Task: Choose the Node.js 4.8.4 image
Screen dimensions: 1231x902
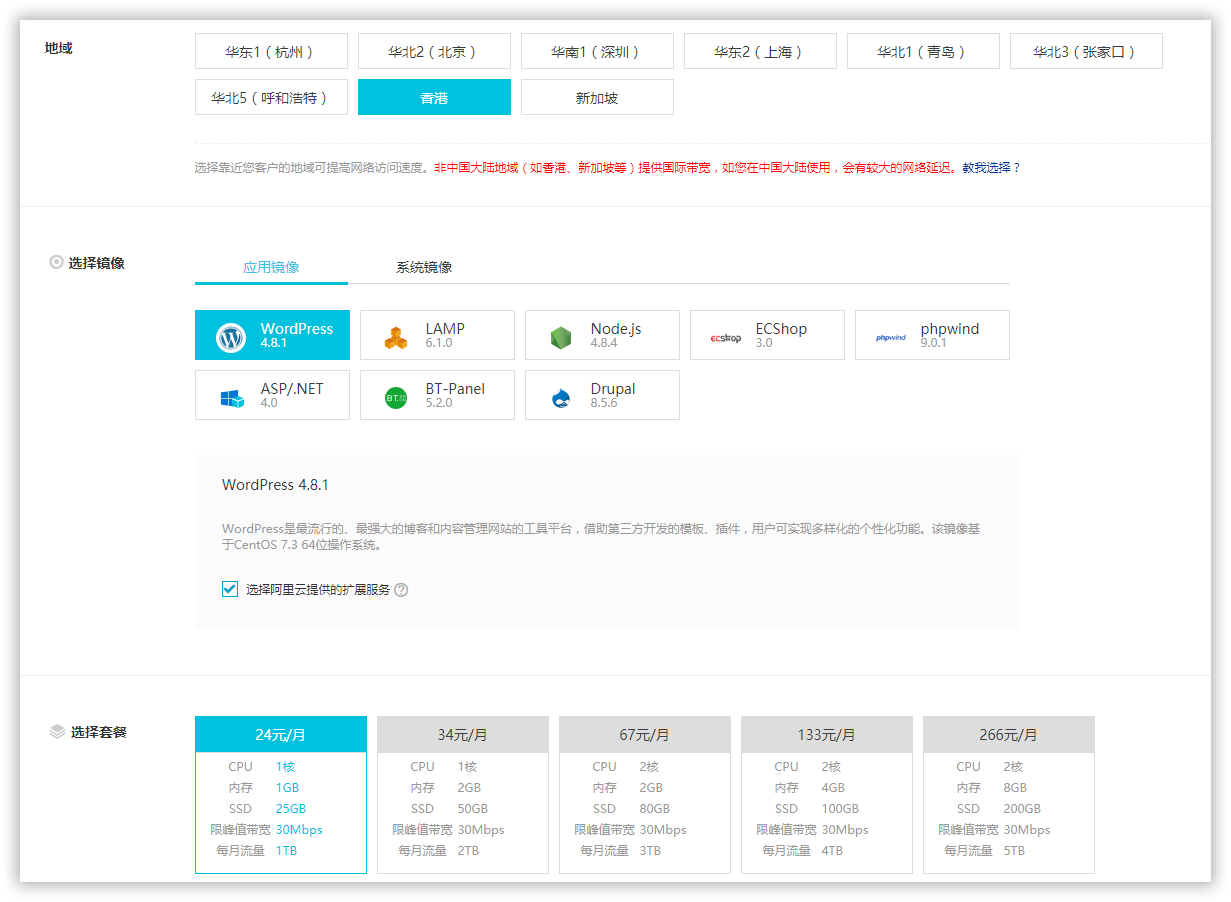Action: tap(602, 335)
